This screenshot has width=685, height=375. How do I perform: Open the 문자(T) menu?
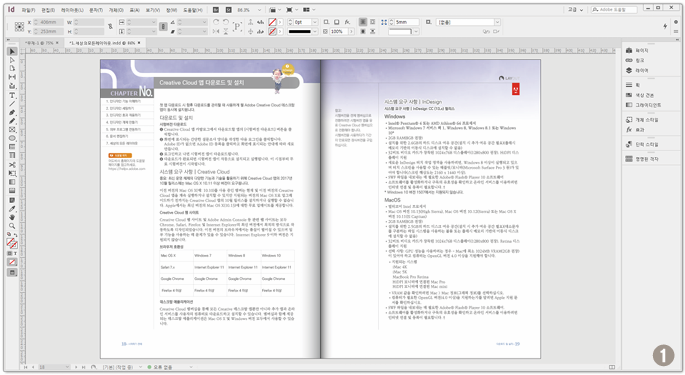point(96,10)
